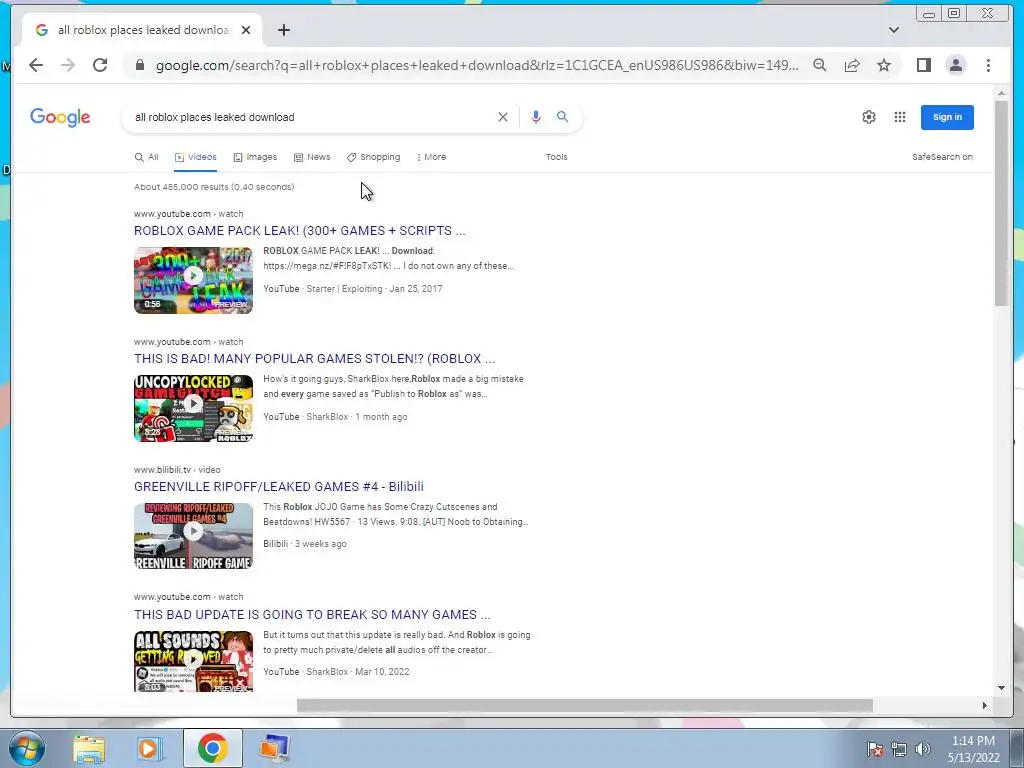Open the Google apps grid
1024x768 pixels.
tap(900, 117)
